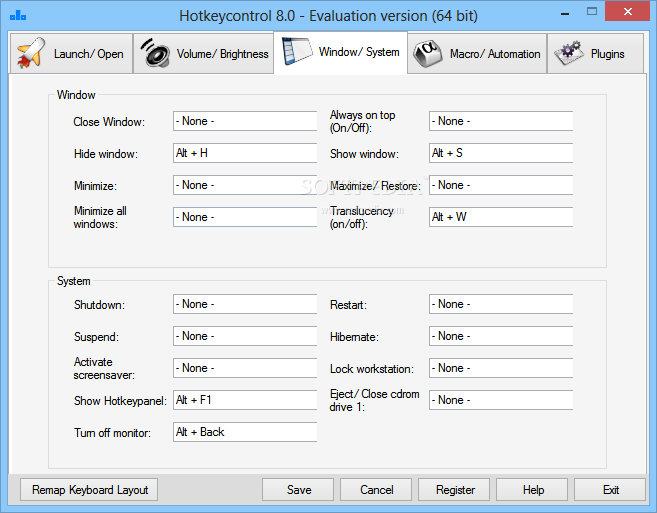657x513 pixels.
Task: Focus the Translucency hotkey field
Action: point(501,217)
